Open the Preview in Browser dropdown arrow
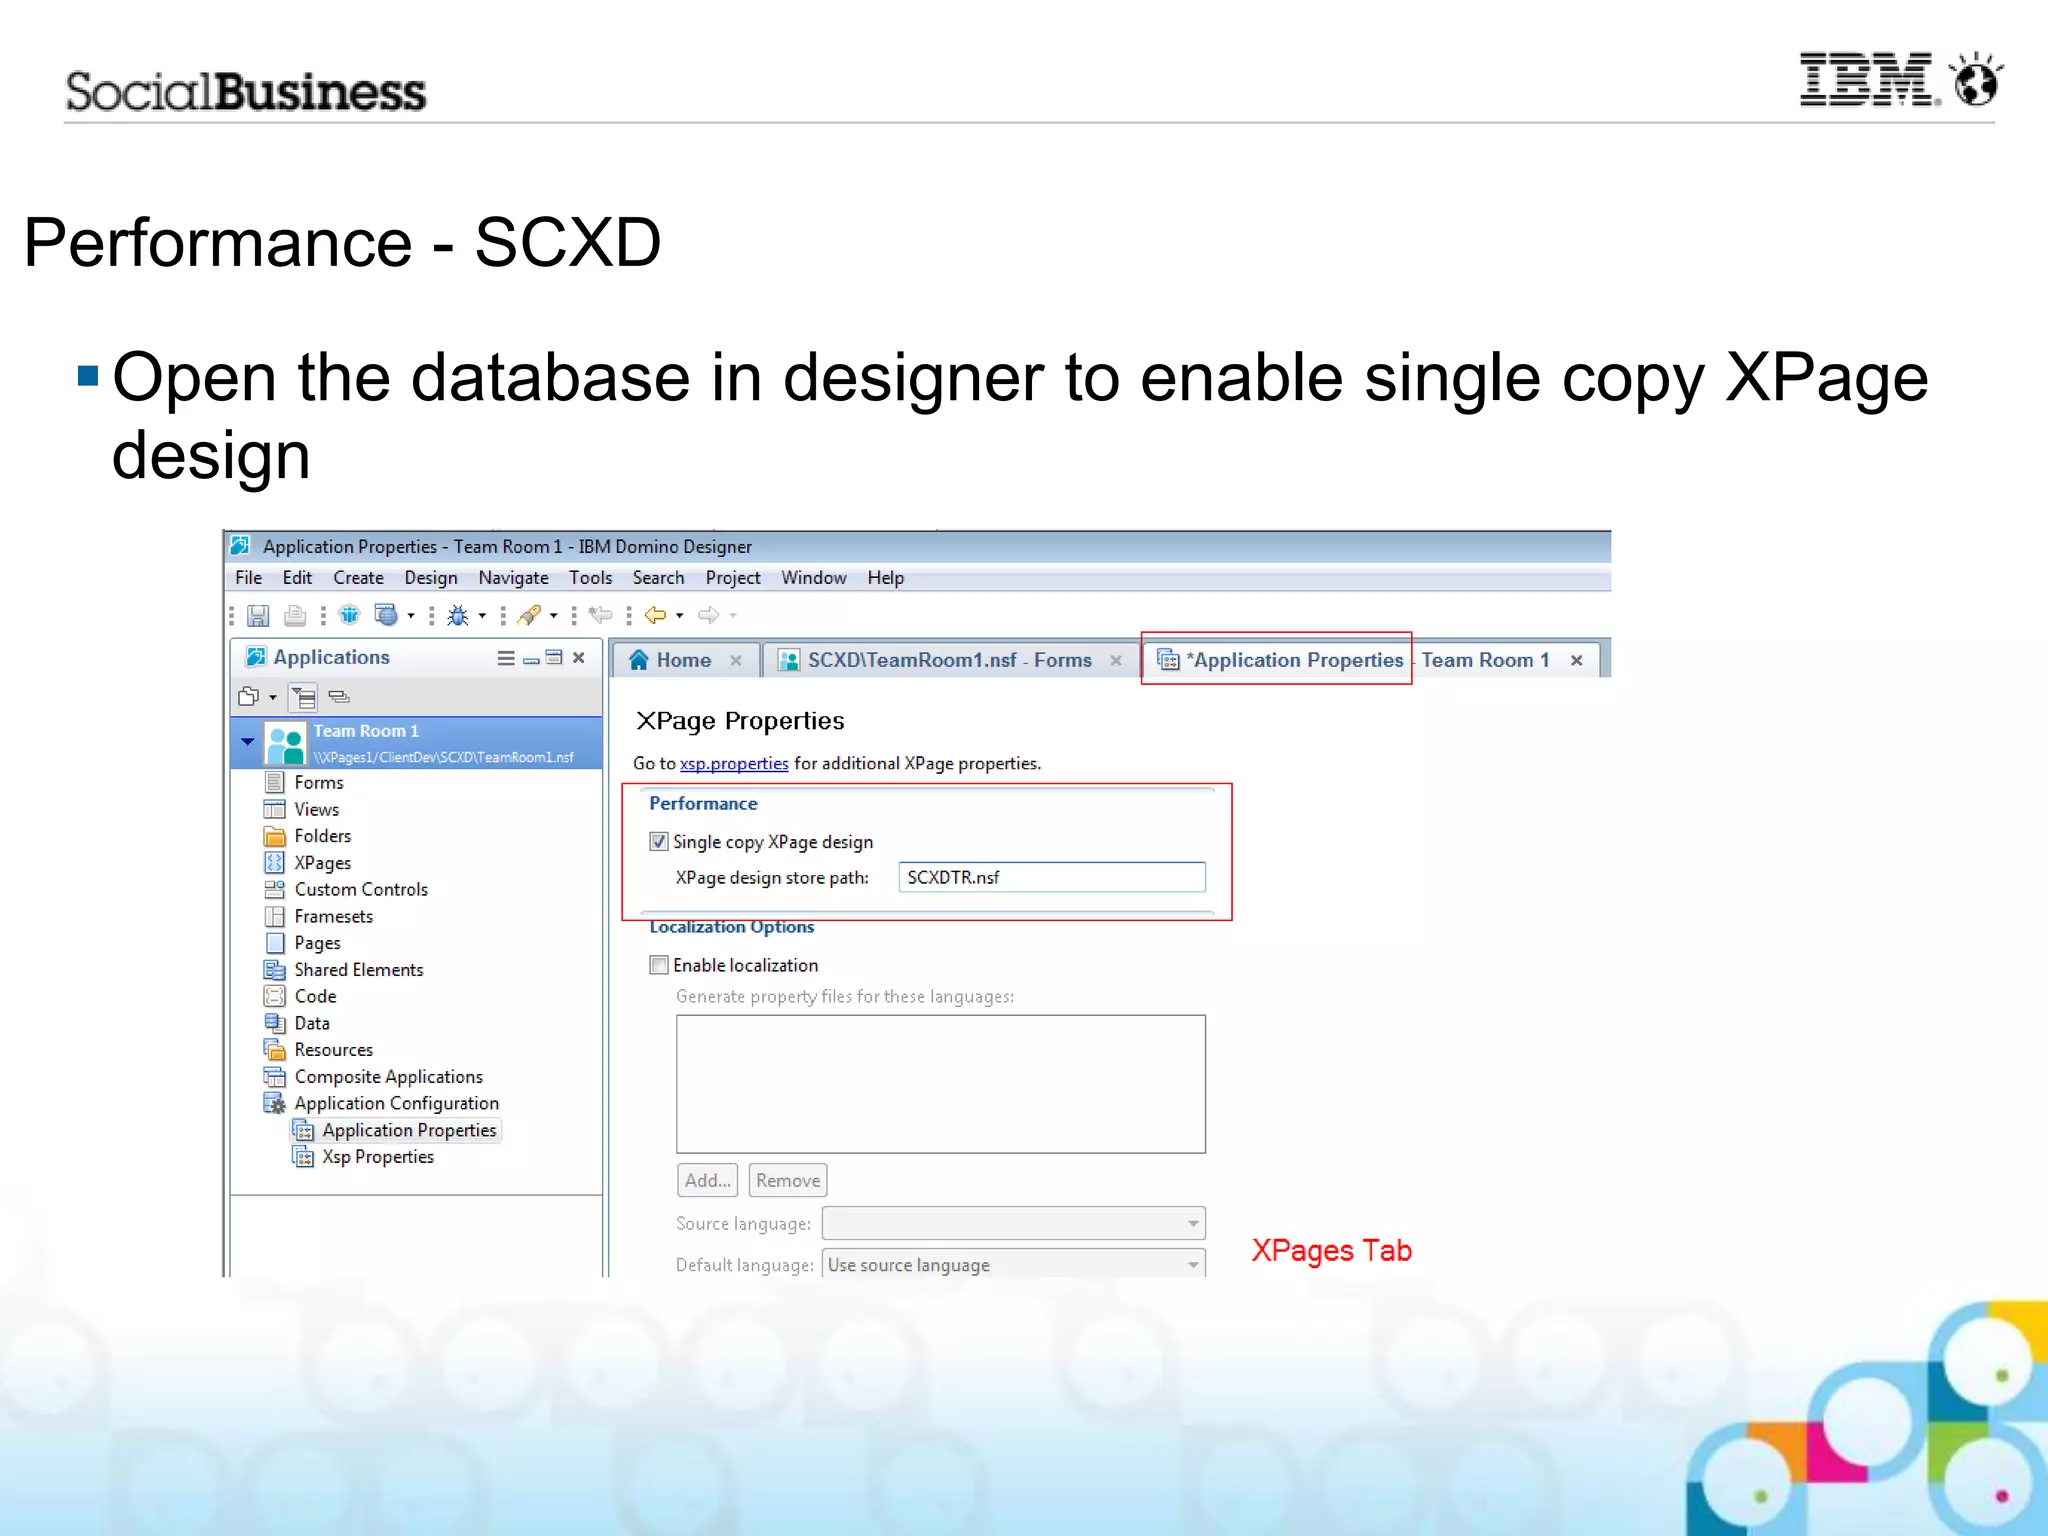Viewport: 2048px width, 1536px height. [411, 616]
